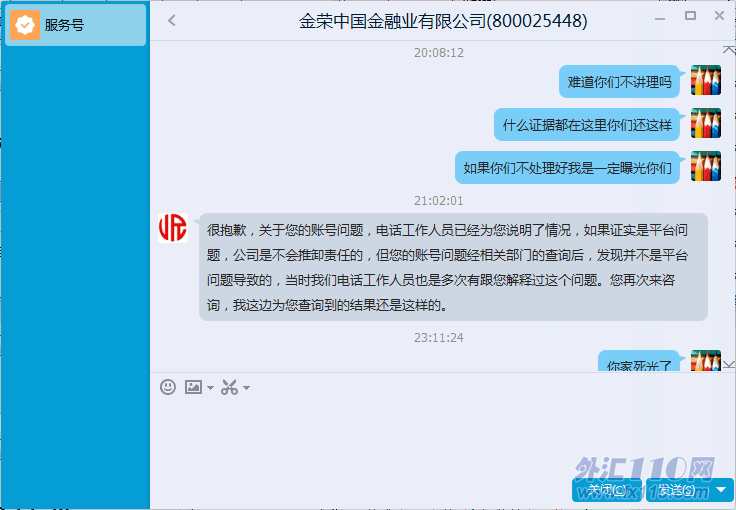This screenshot has width=736, height=510.
Task: Select the 服务号 entry in sidebar
Action: (76, 25)
